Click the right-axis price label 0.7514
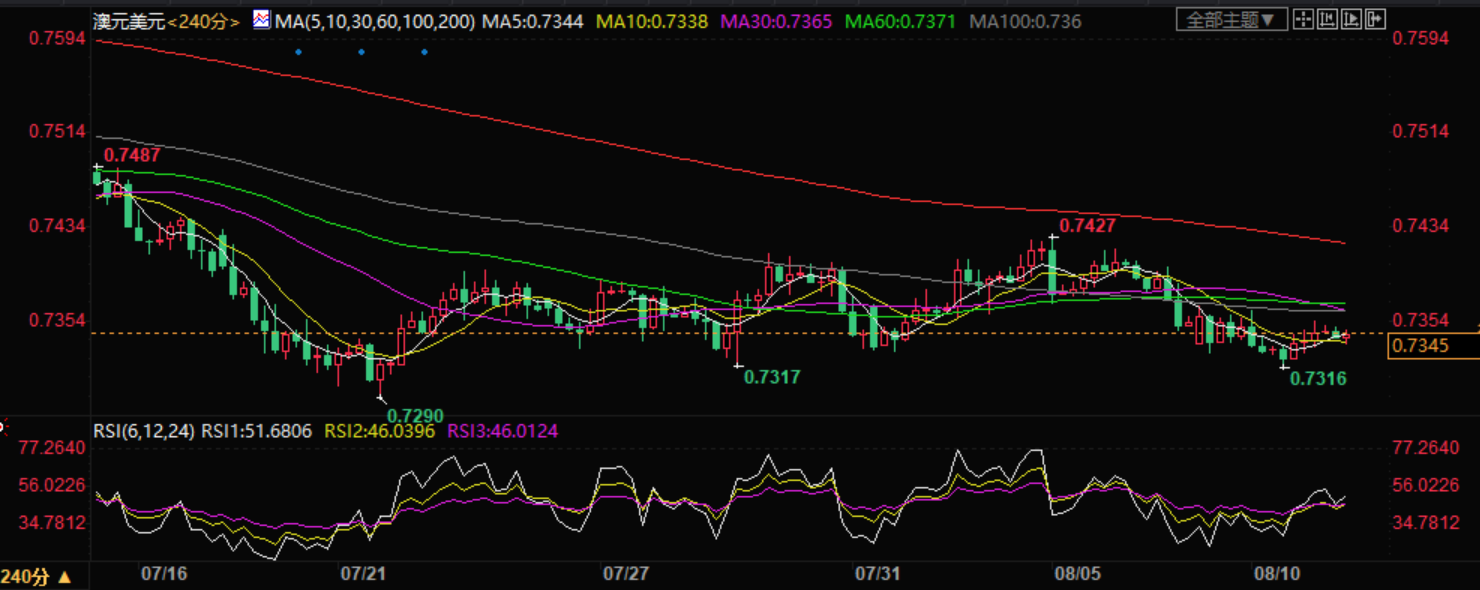 (1421, 132)
